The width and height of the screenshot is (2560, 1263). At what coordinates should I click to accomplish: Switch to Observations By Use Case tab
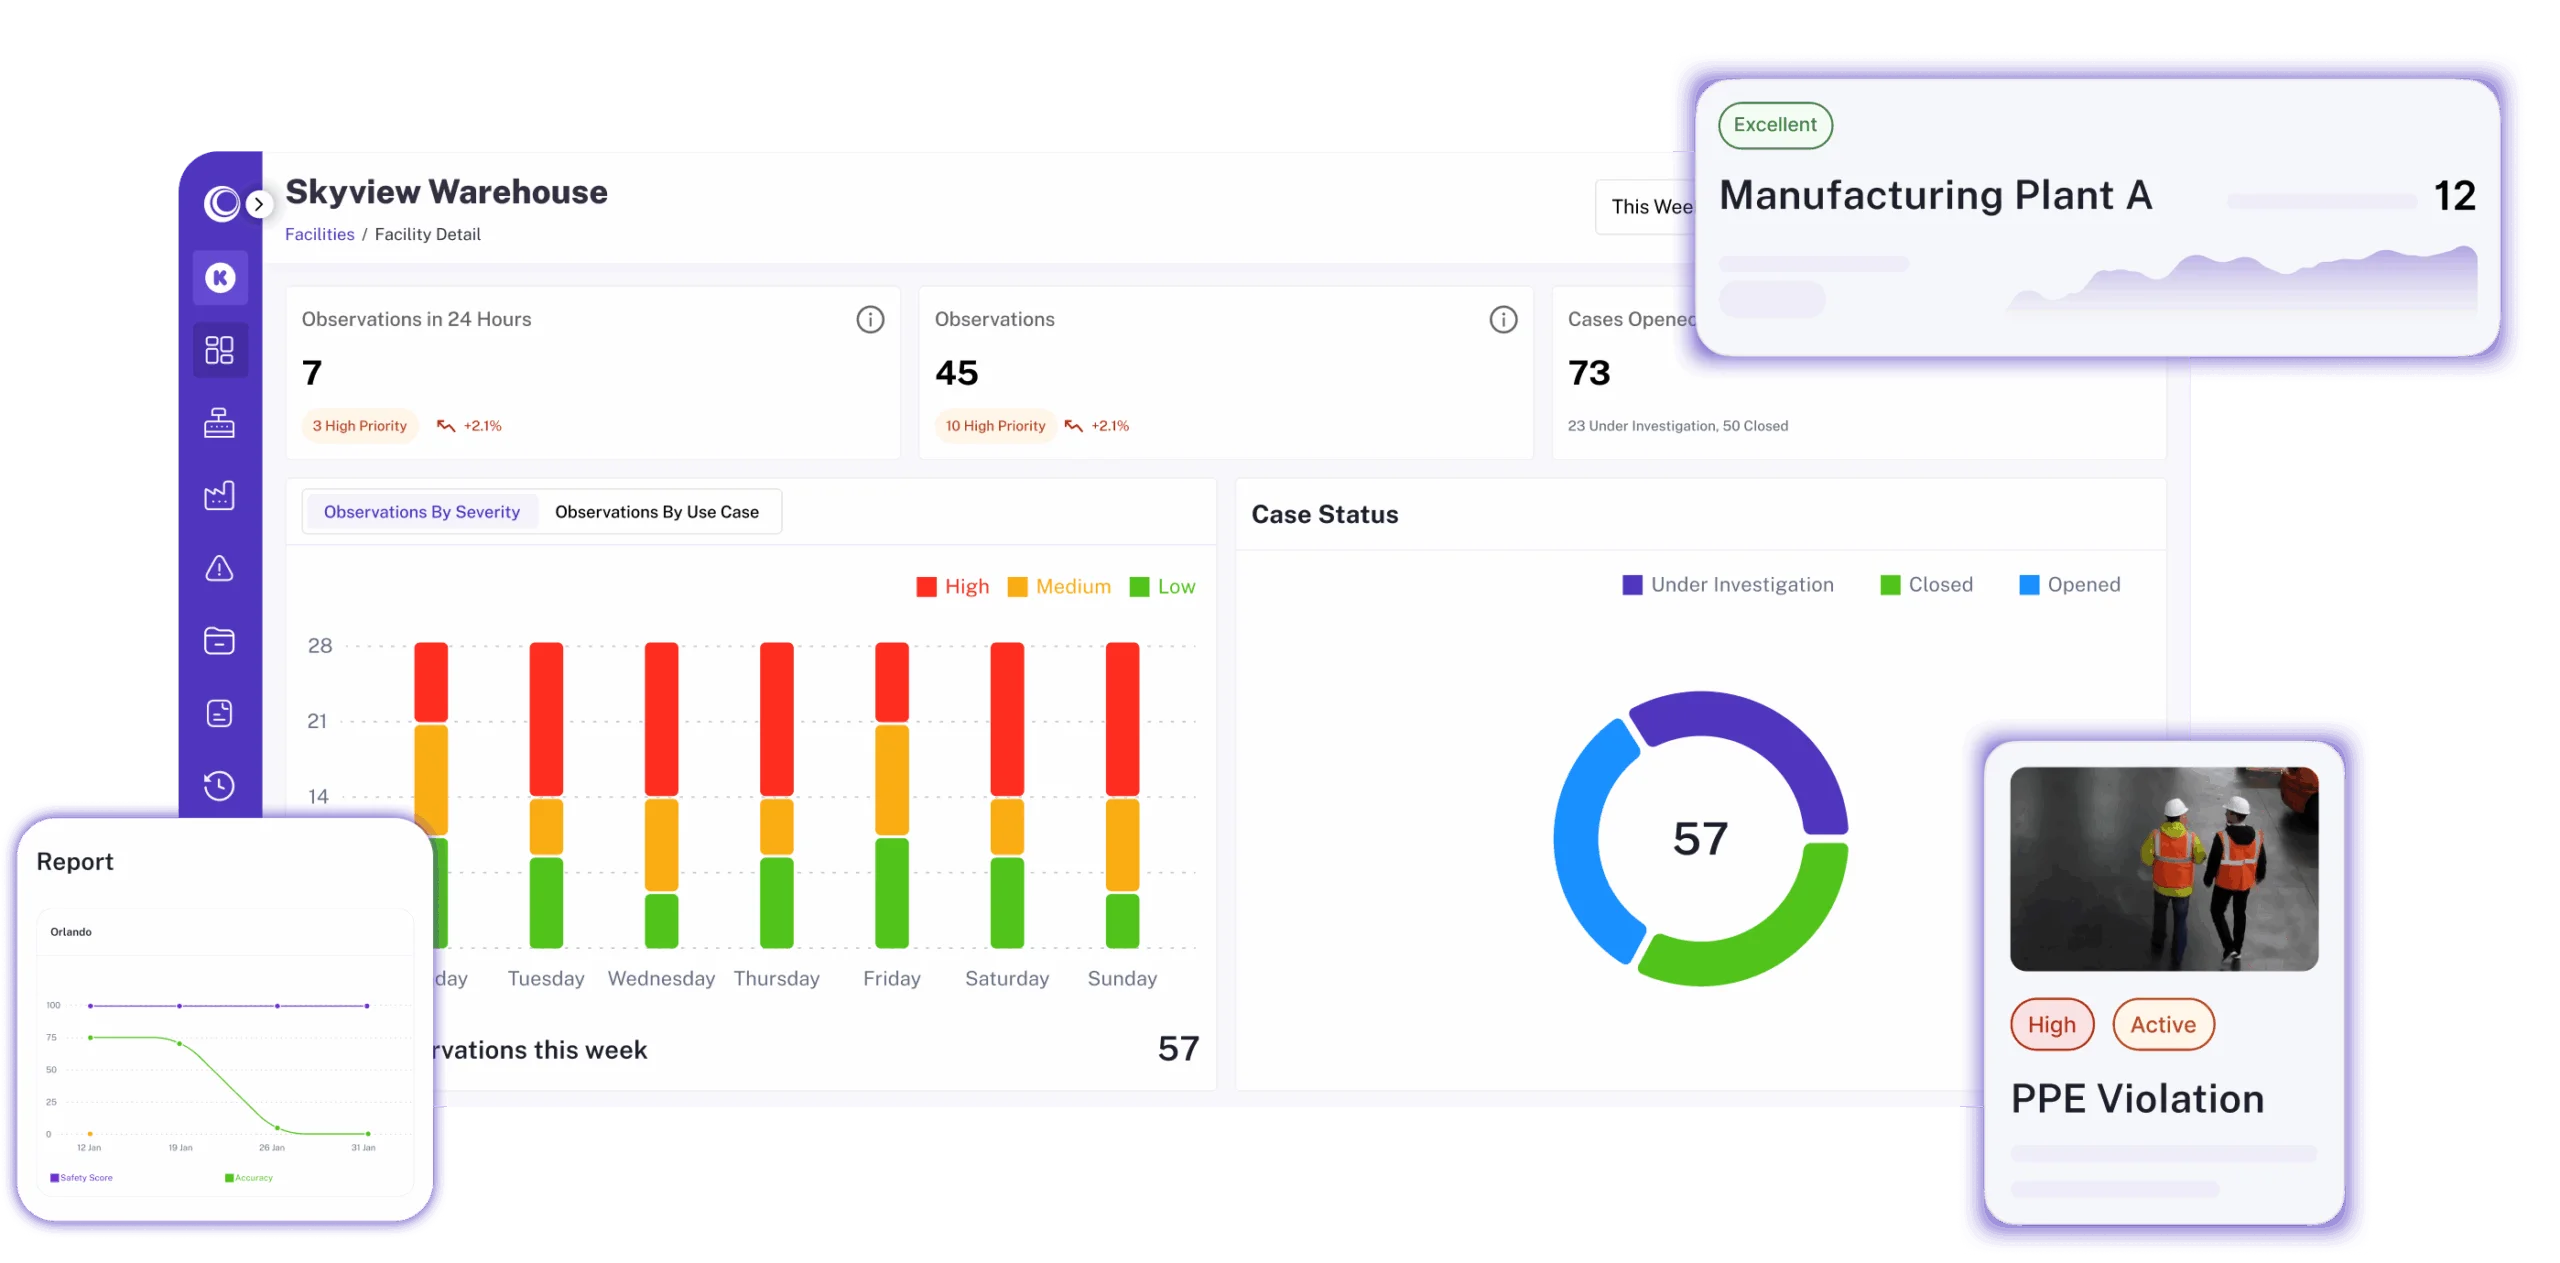point(657,512)
